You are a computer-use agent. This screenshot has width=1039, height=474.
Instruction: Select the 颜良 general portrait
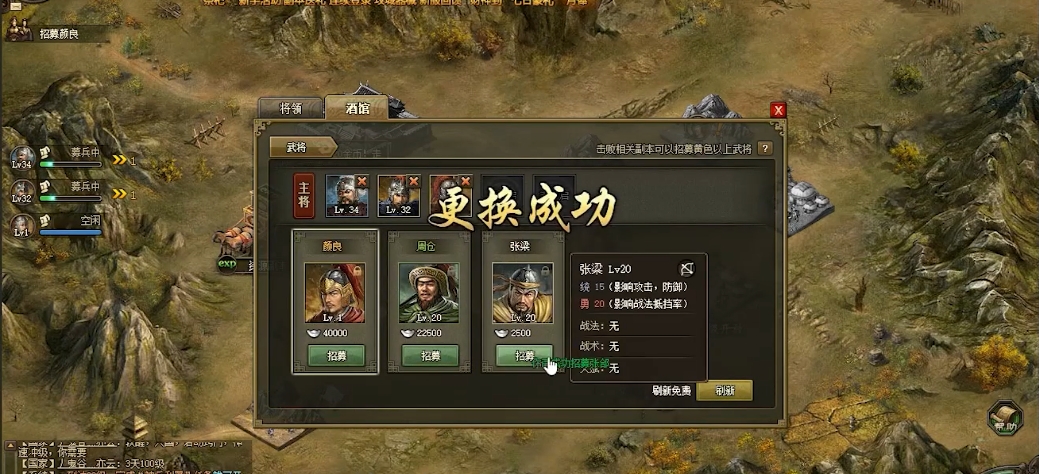335,293
